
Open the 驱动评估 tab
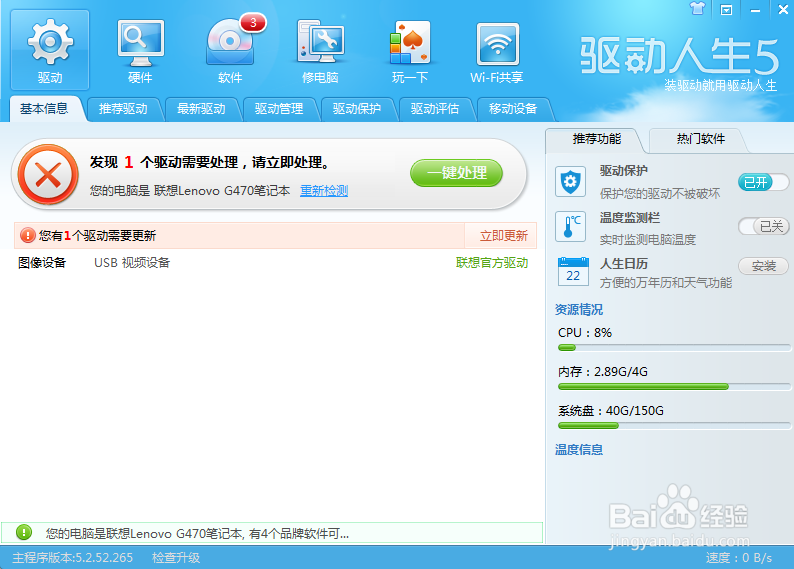click(435, 109)
